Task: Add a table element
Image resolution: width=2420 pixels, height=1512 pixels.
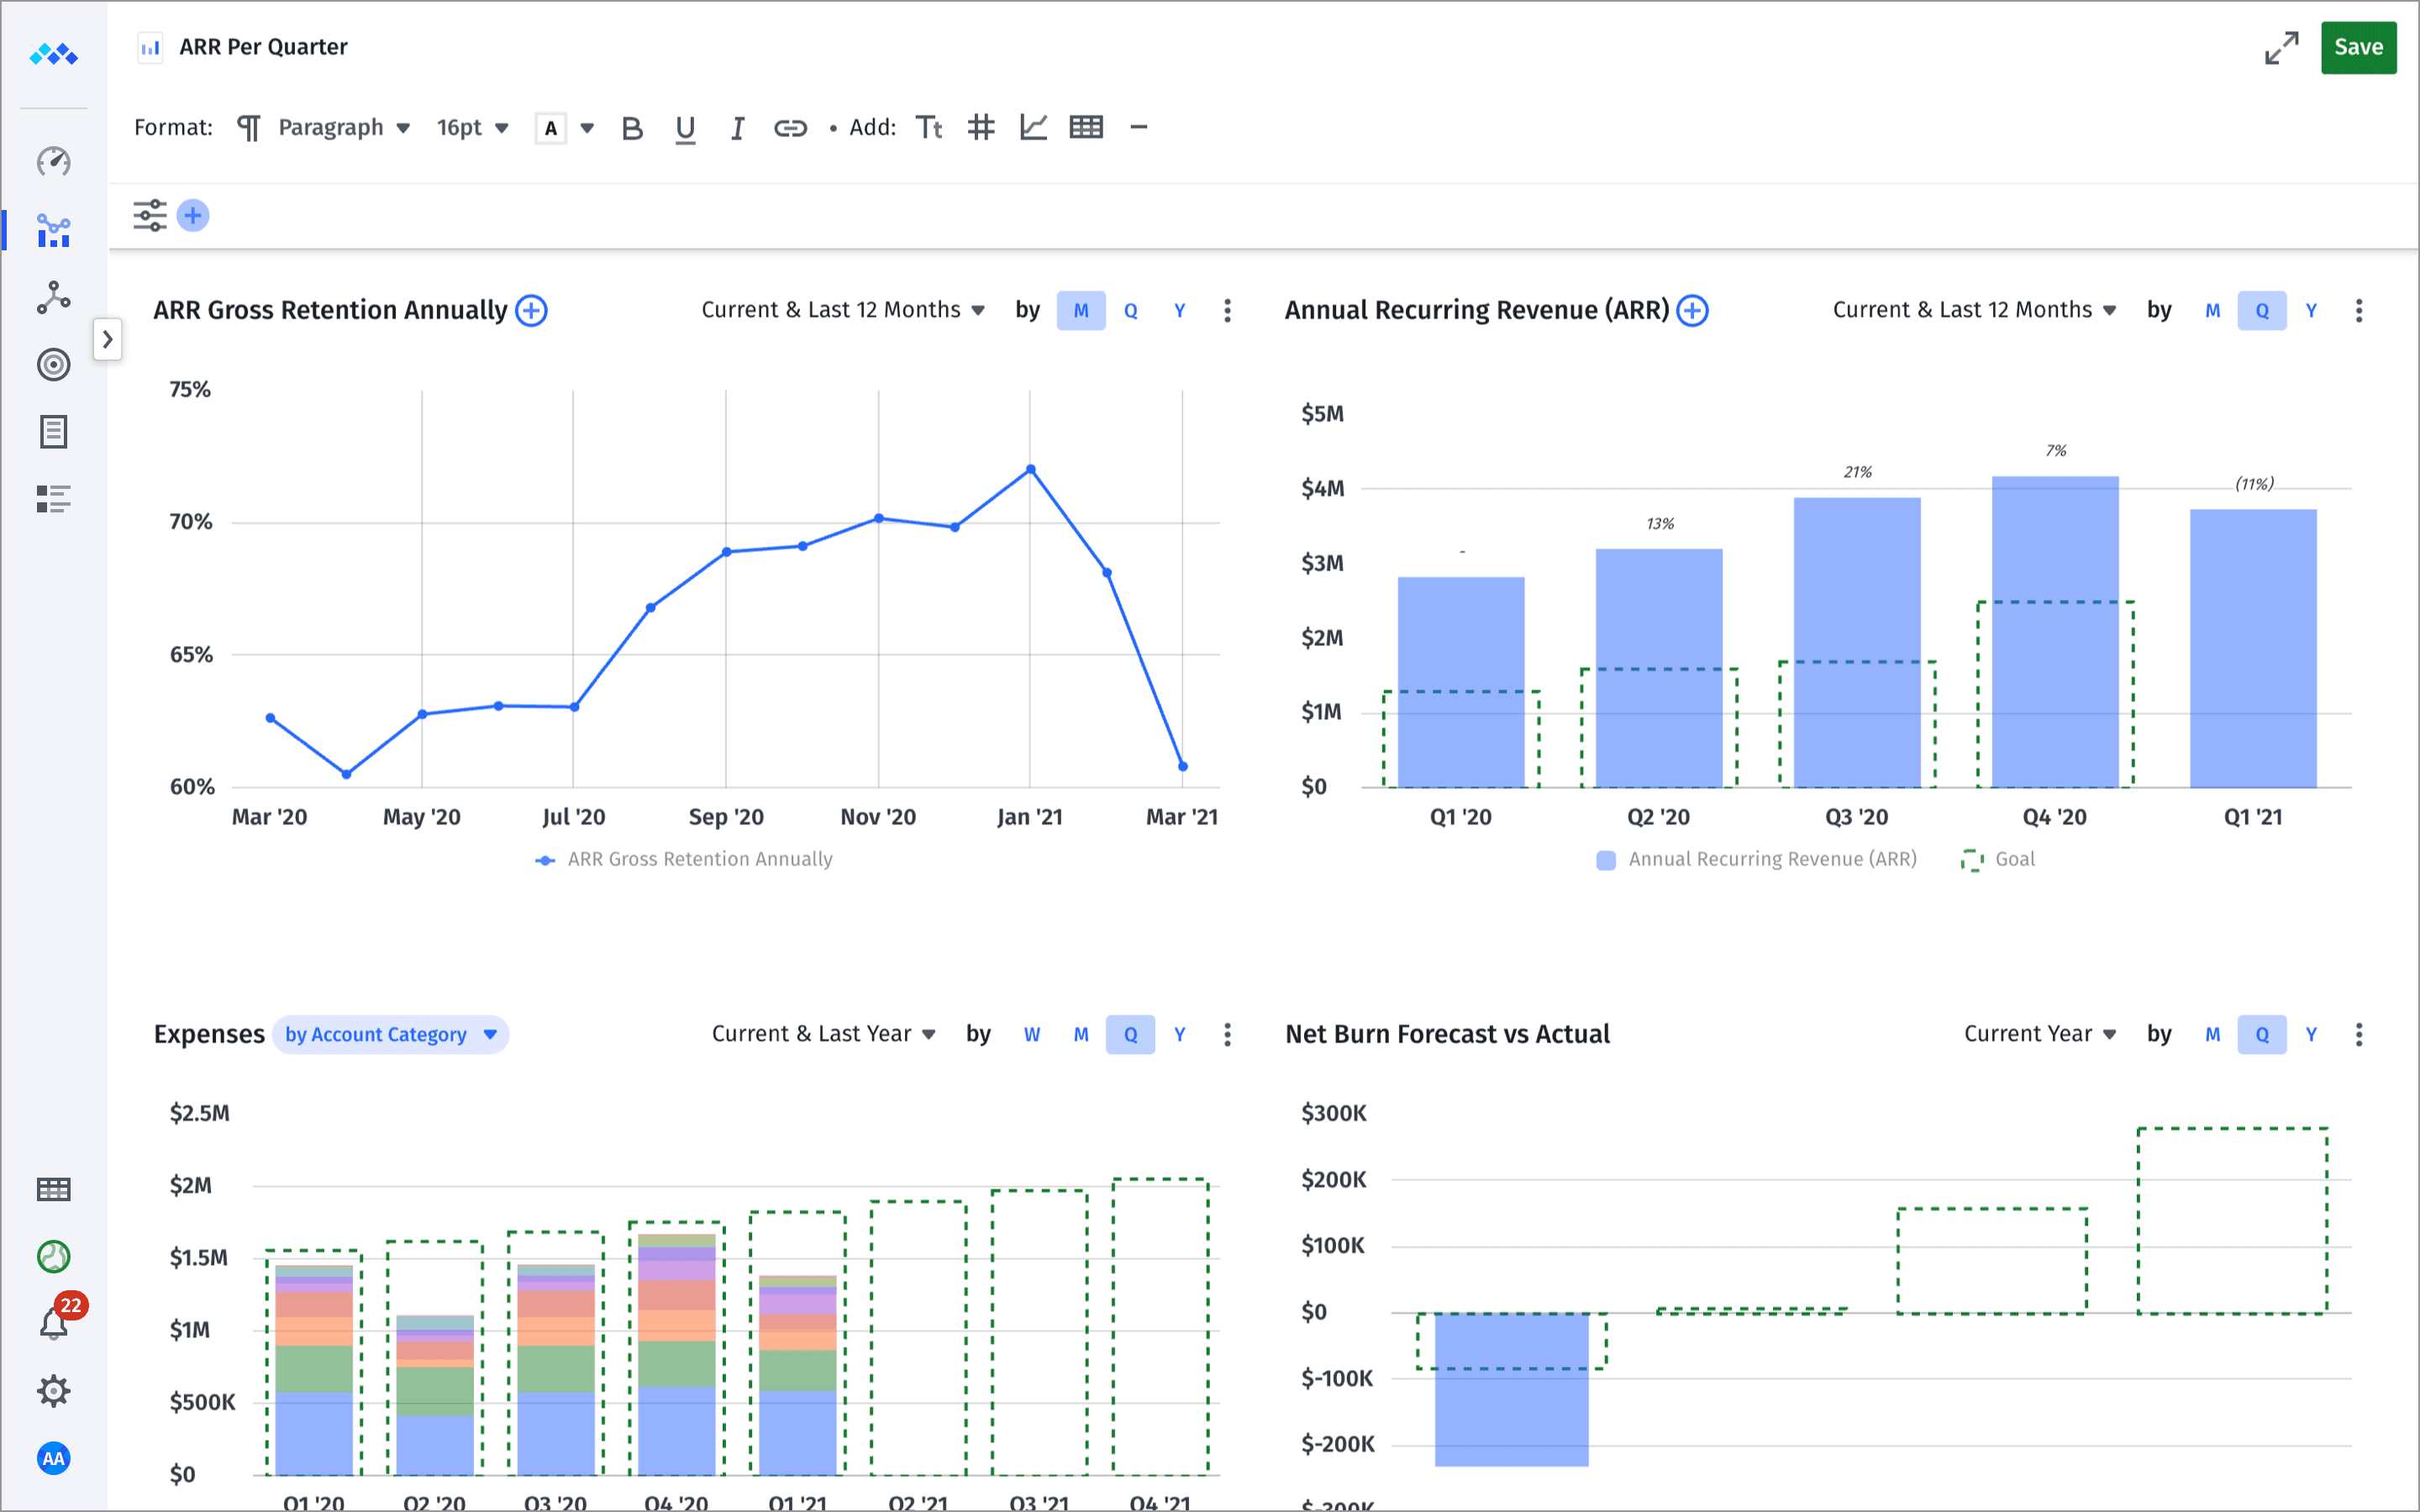Action: [1086, 127]
